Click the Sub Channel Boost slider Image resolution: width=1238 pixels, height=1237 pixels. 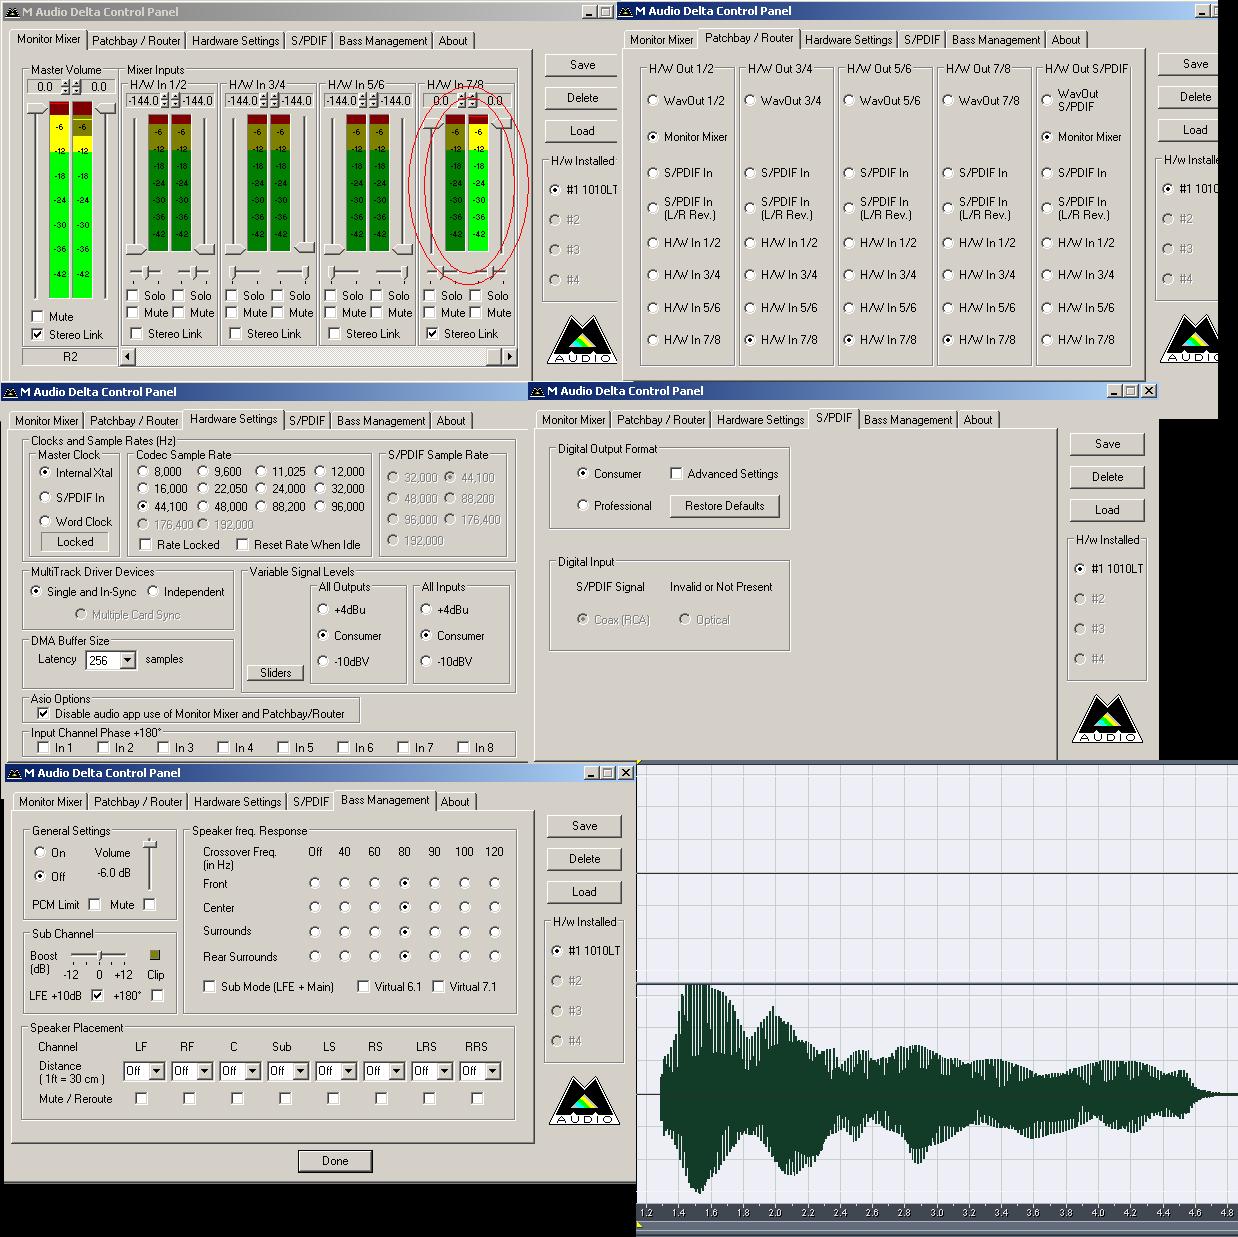(x=100, y=957)
